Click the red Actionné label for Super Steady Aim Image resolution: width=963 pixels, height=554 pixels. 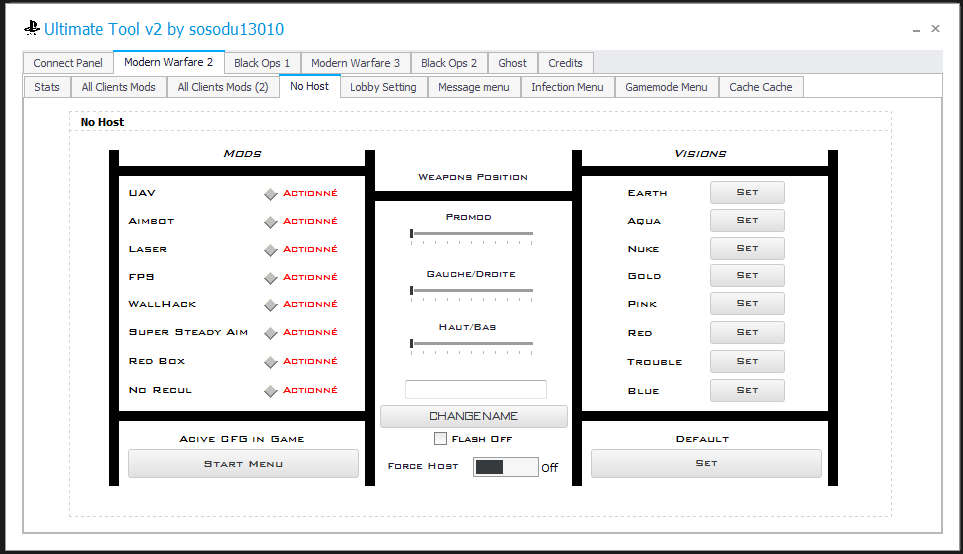coord(310,332)
